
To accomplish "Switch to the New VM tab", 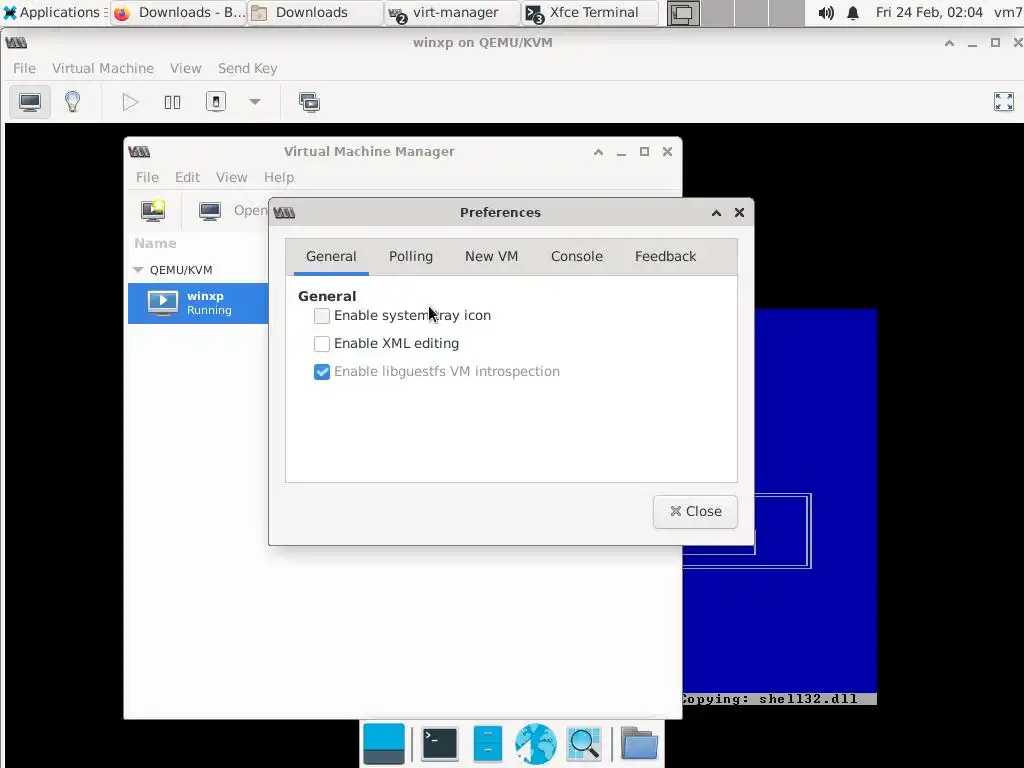I will pyautogui.click(x=491, y=257).
